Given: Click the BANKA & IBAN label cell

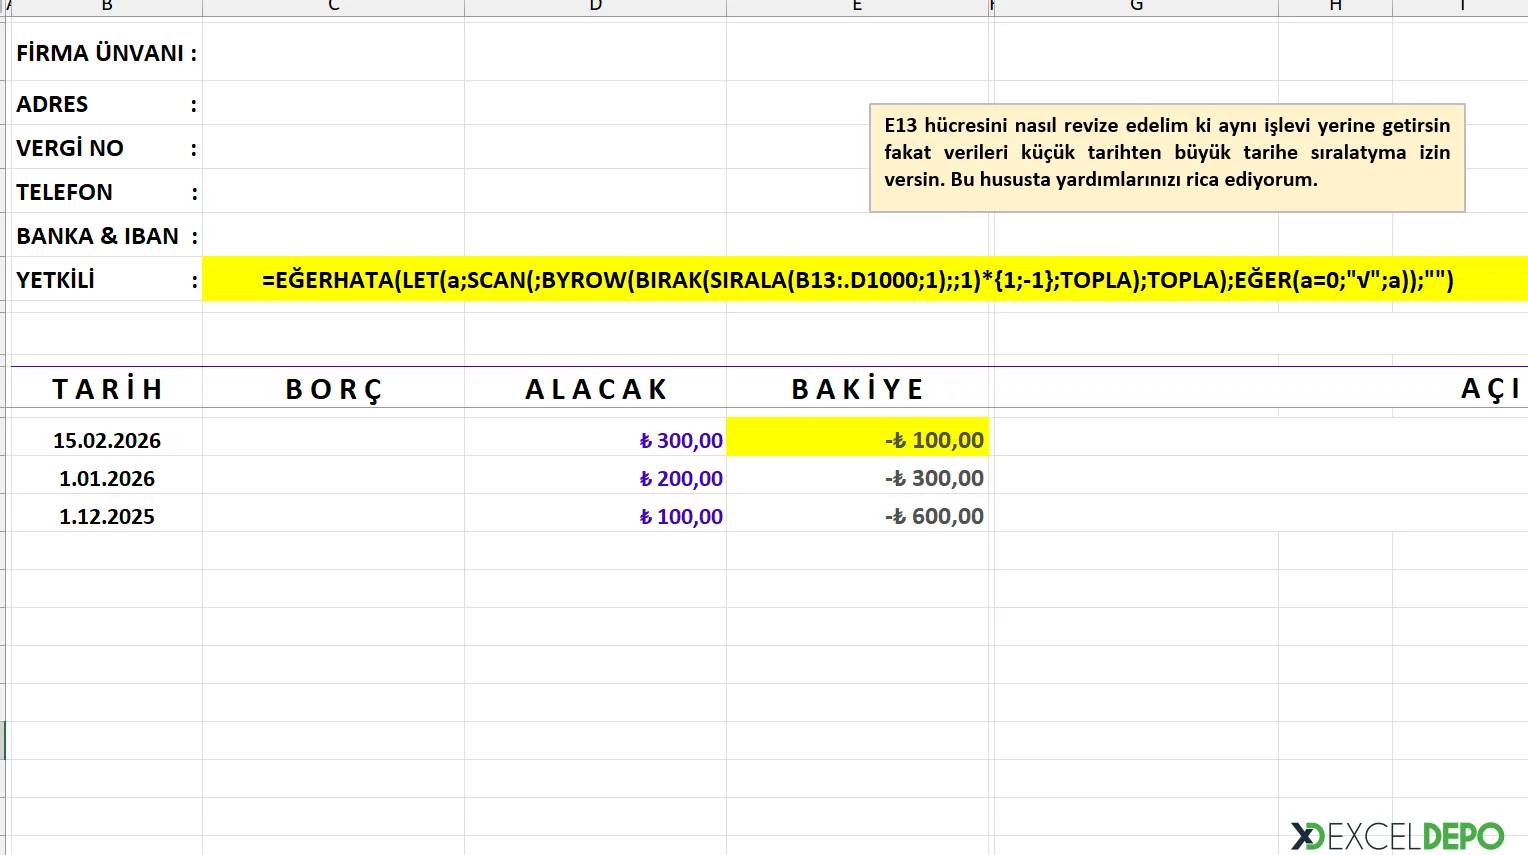Looking at the screenshot, I should tap(105, 236).
